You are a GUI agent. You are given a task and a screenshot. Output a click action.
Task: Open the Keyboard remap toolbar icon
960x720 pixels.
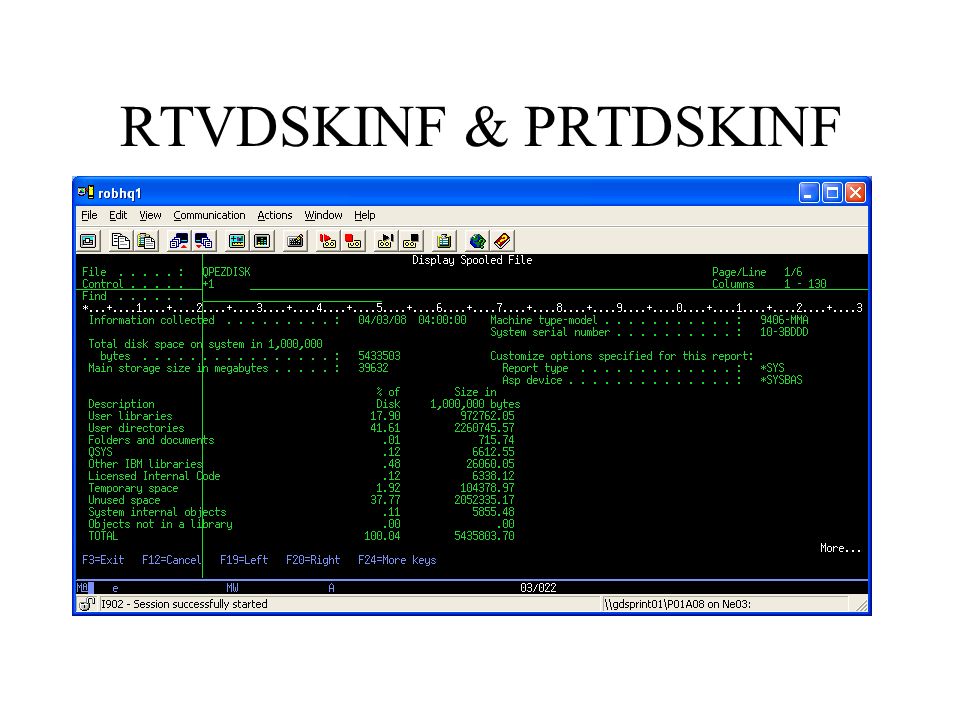pos(295,241)
